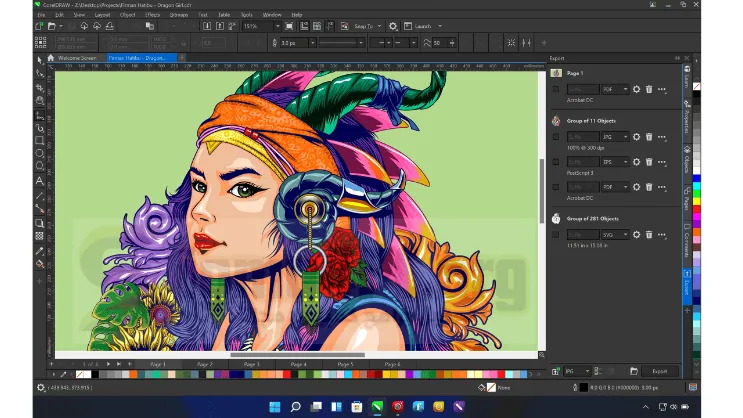Viewport: 743px width, 418px height.
Task: Select the Pick tool in the toolbox
Action: click(40, 59)
